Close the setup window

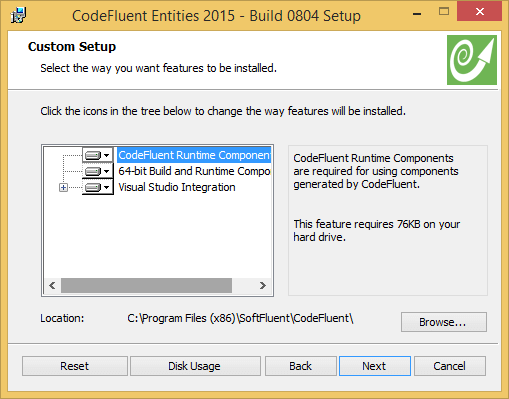[479, 12]
